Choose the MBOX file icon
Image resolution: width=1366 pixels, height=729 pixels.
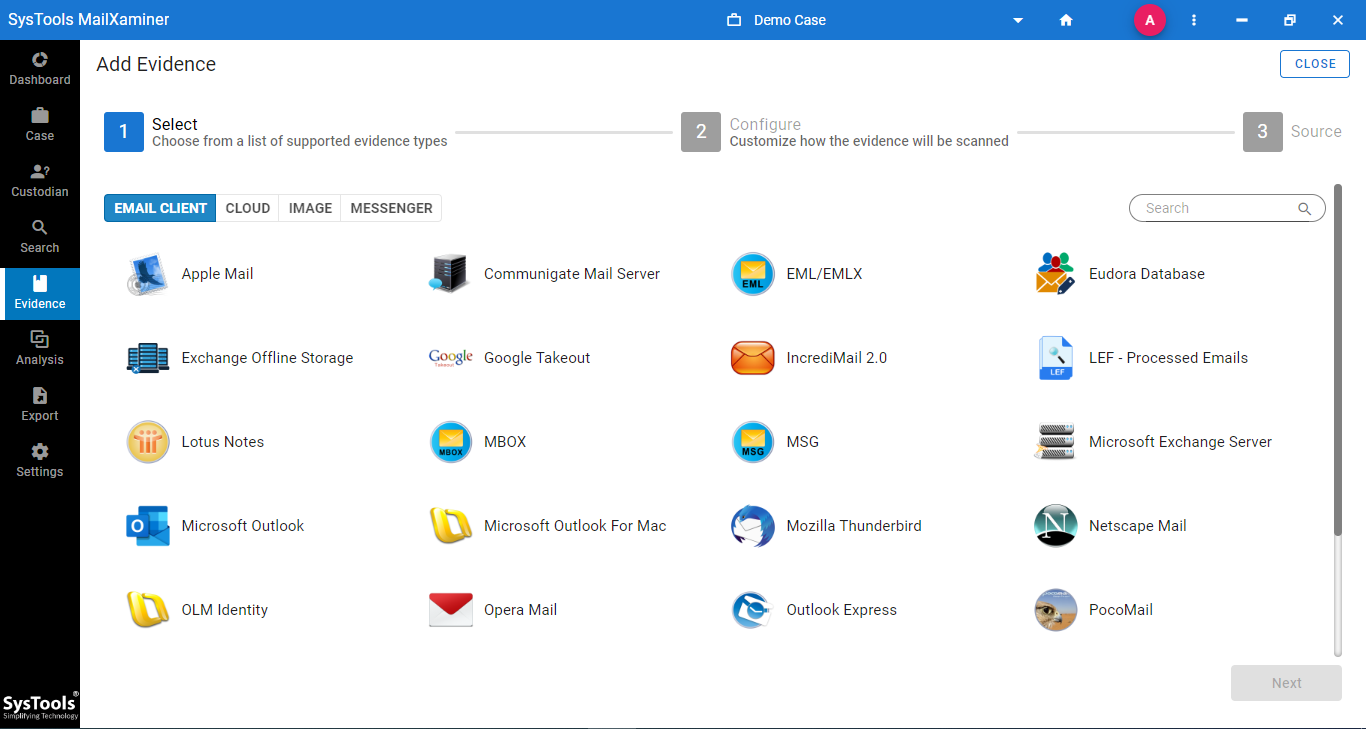(x=450, y=442)
